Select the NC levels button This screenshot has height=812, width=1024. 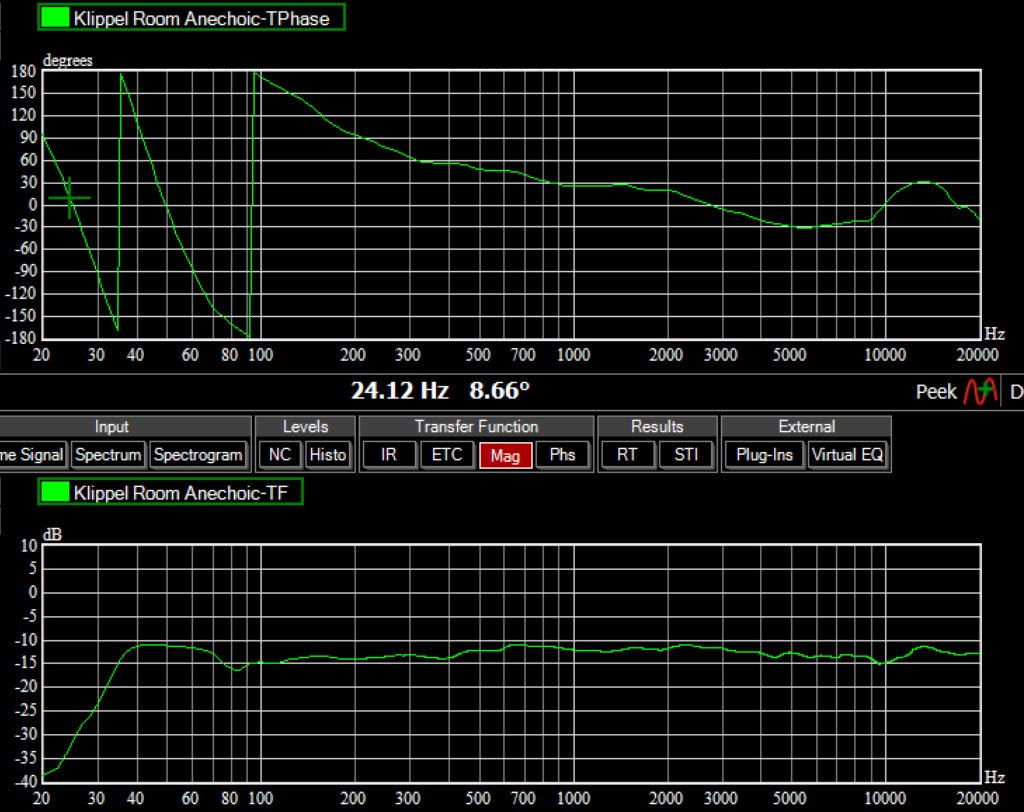280,455
